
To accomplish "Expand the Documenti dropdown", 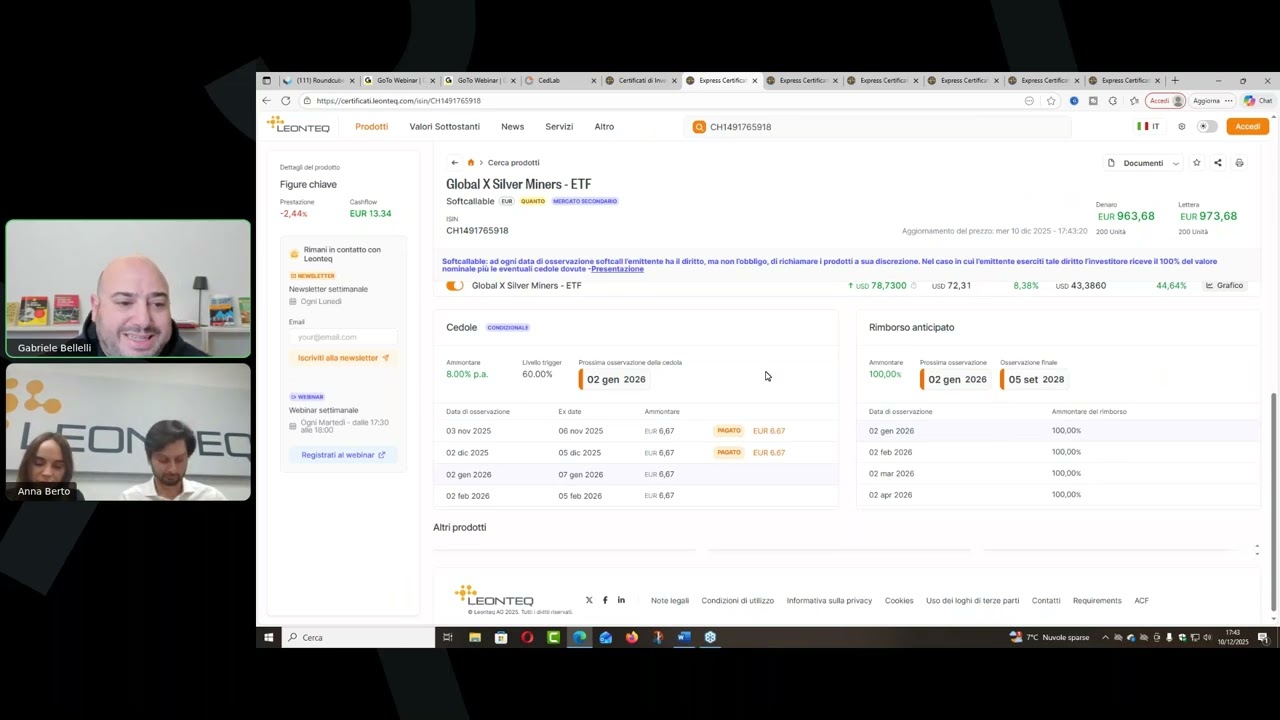I will click(1143, 163).
